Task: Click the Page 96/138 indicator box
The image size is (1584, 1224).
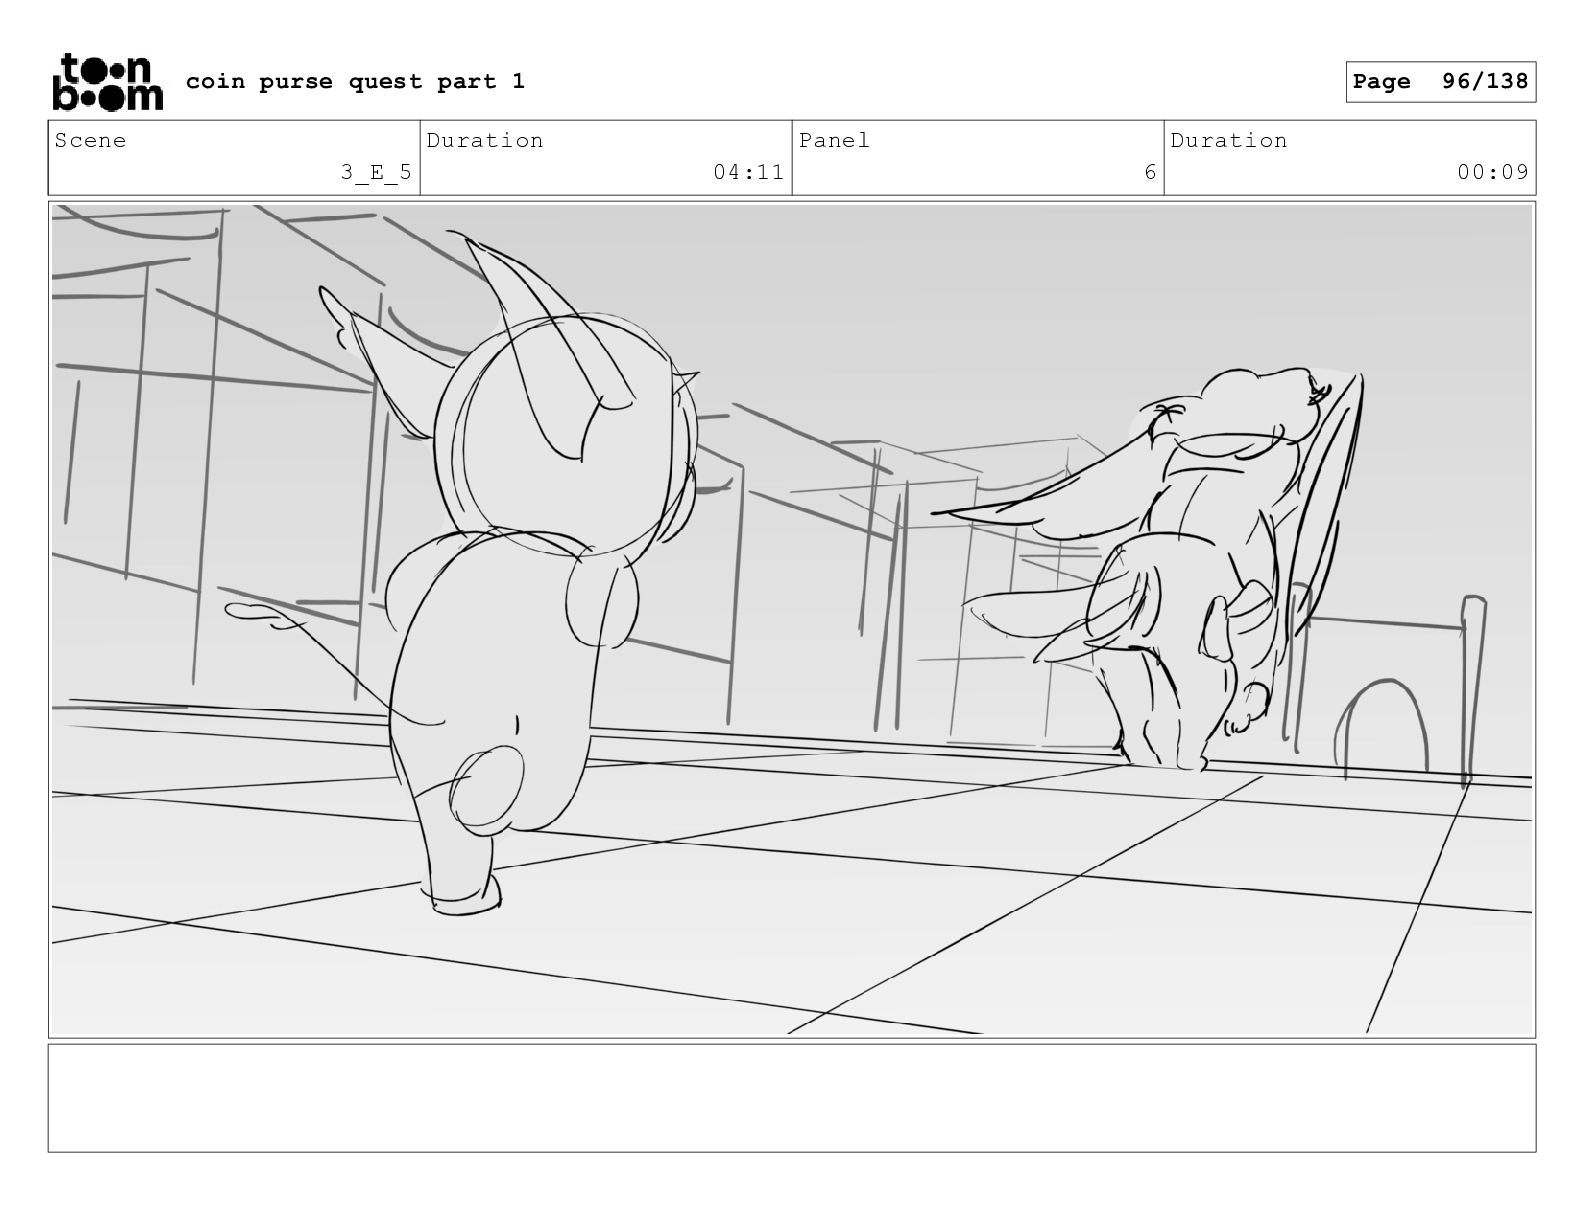Action: 1440,82
